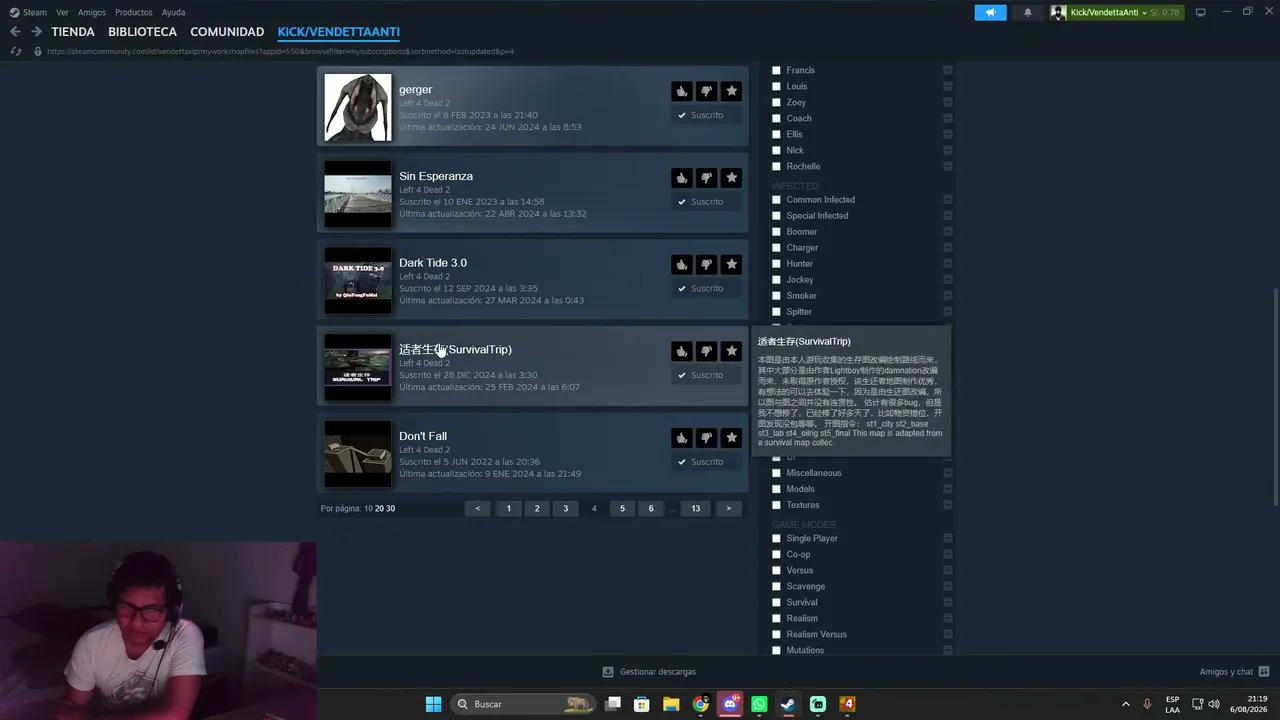Switch to the BIBLIOTECA tab
The width and height of the screenshot is (1280, 720).
click(143, 32)
